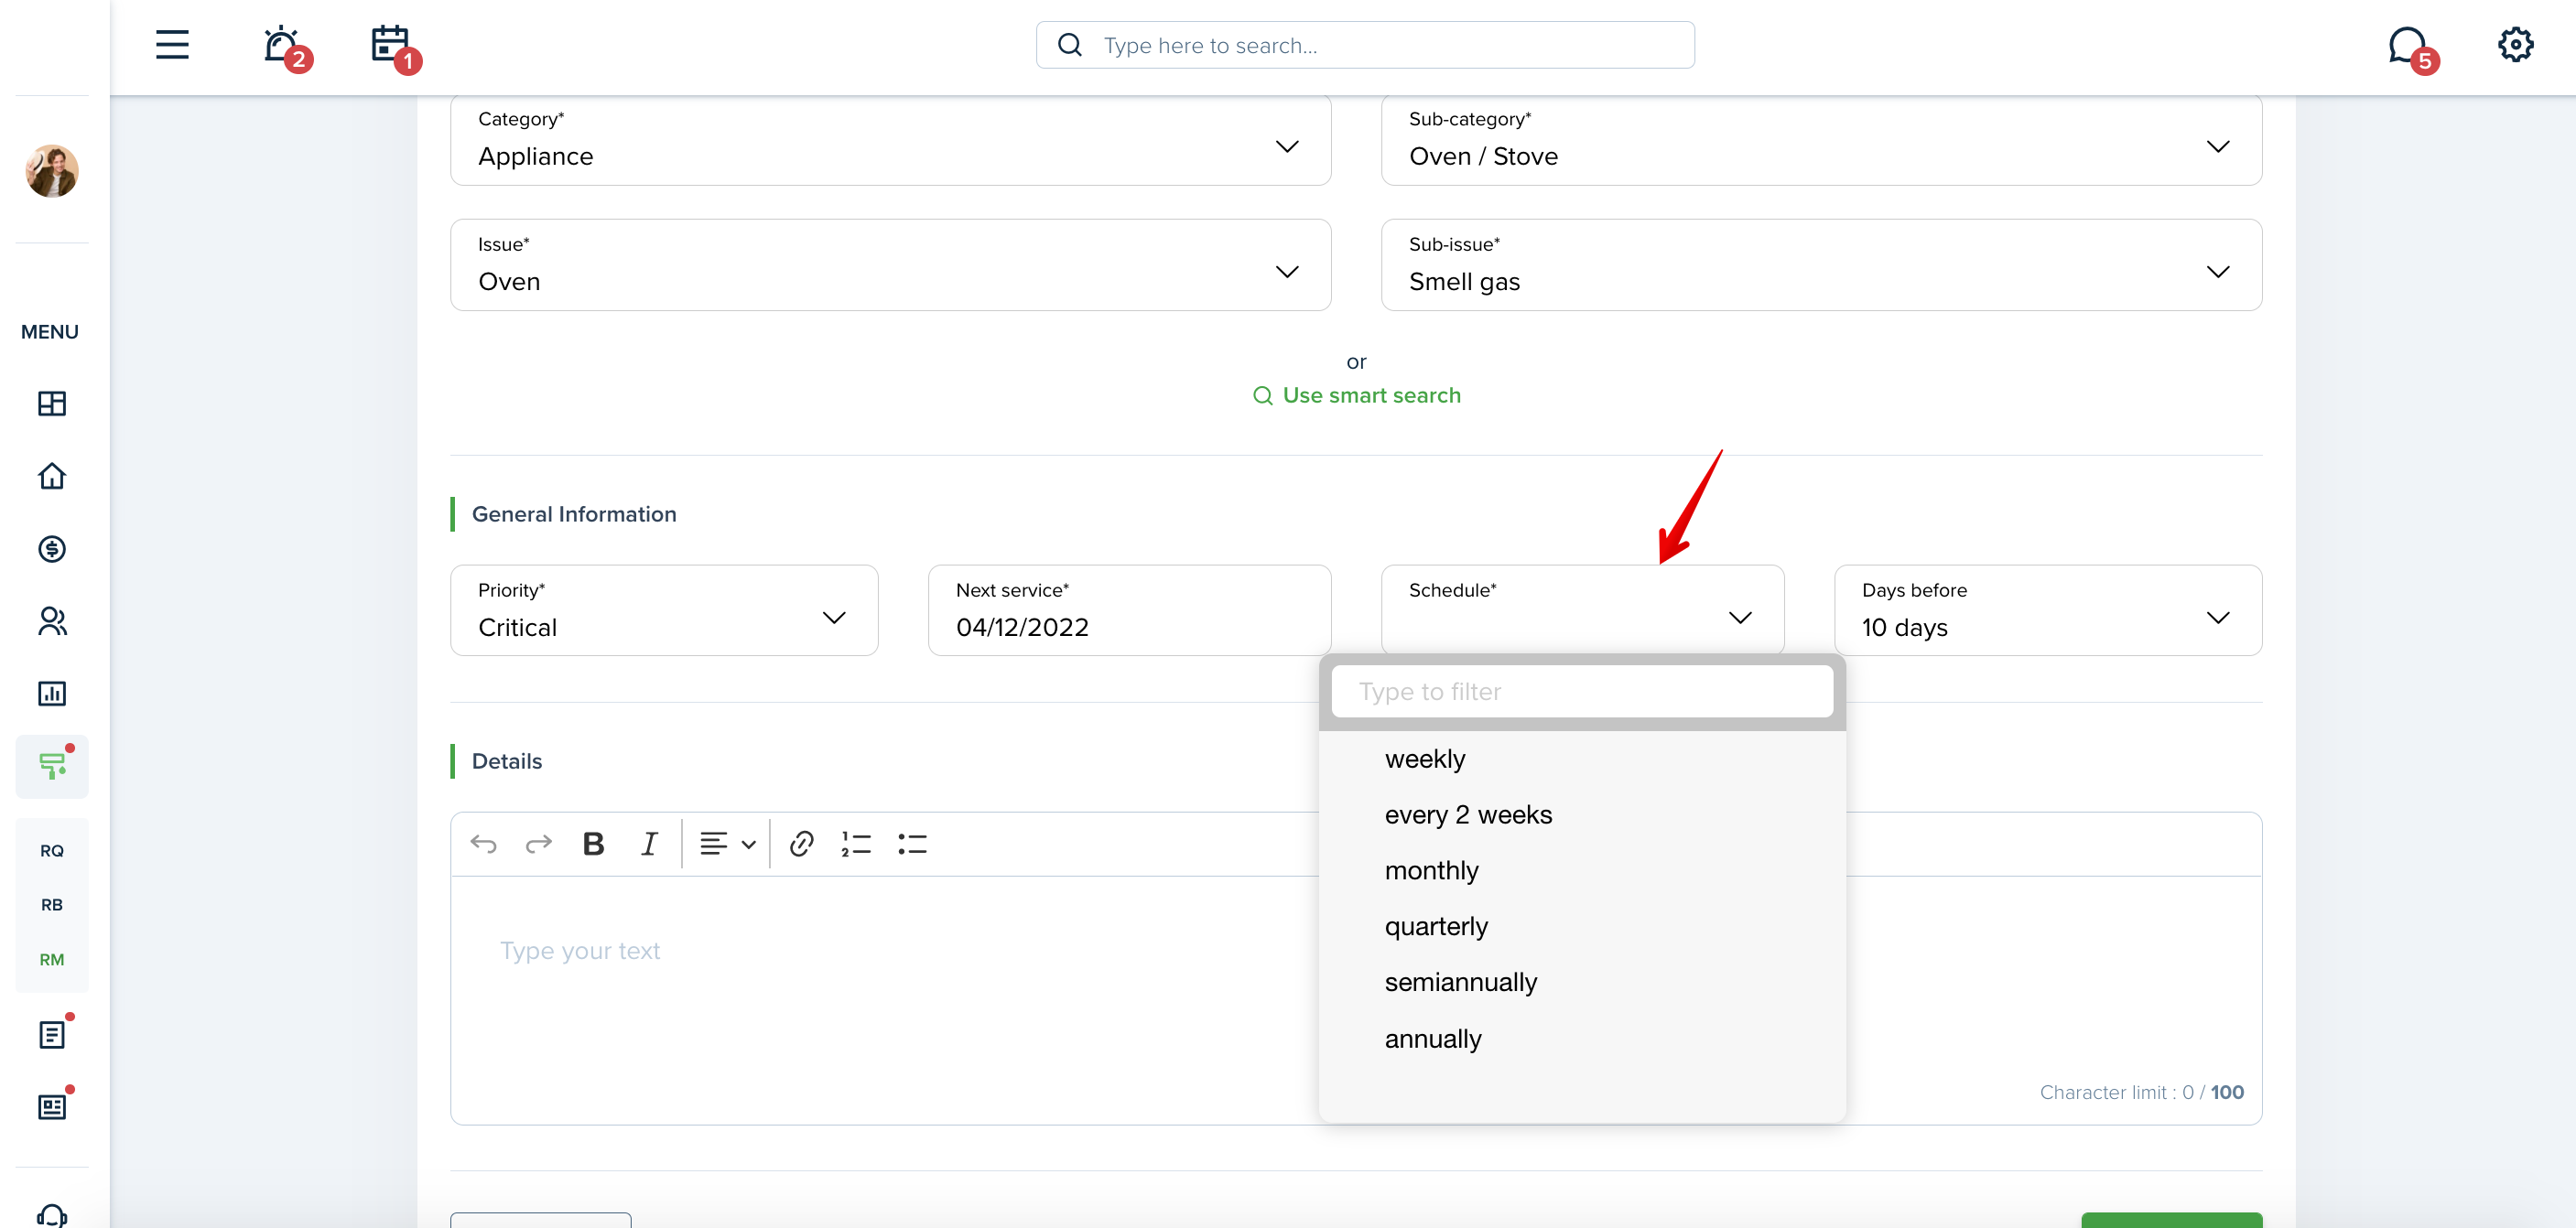Image resolution: width=2576 pixels, height=1228 pixels.
Task: Toggle bold formatting
Action: tap(594, 844)
